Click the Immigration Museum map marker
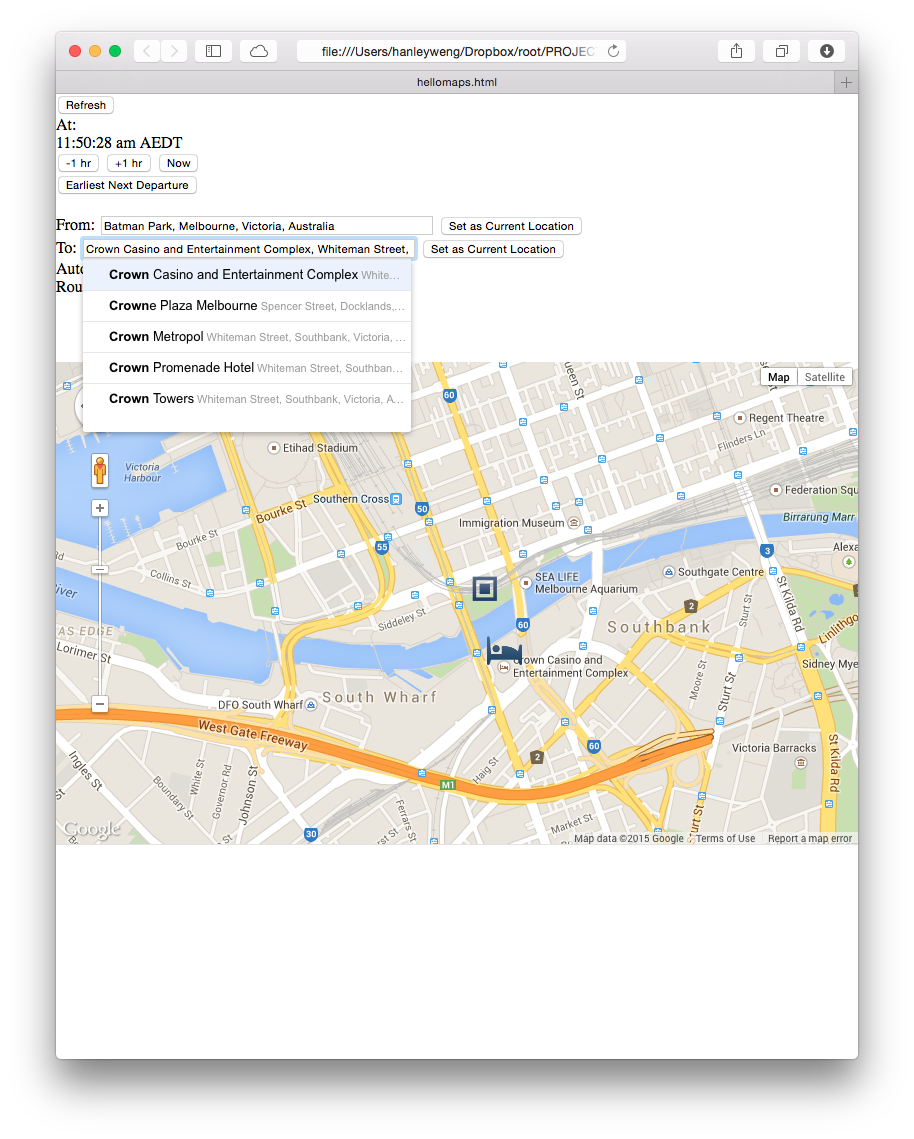 click(573, 523)
